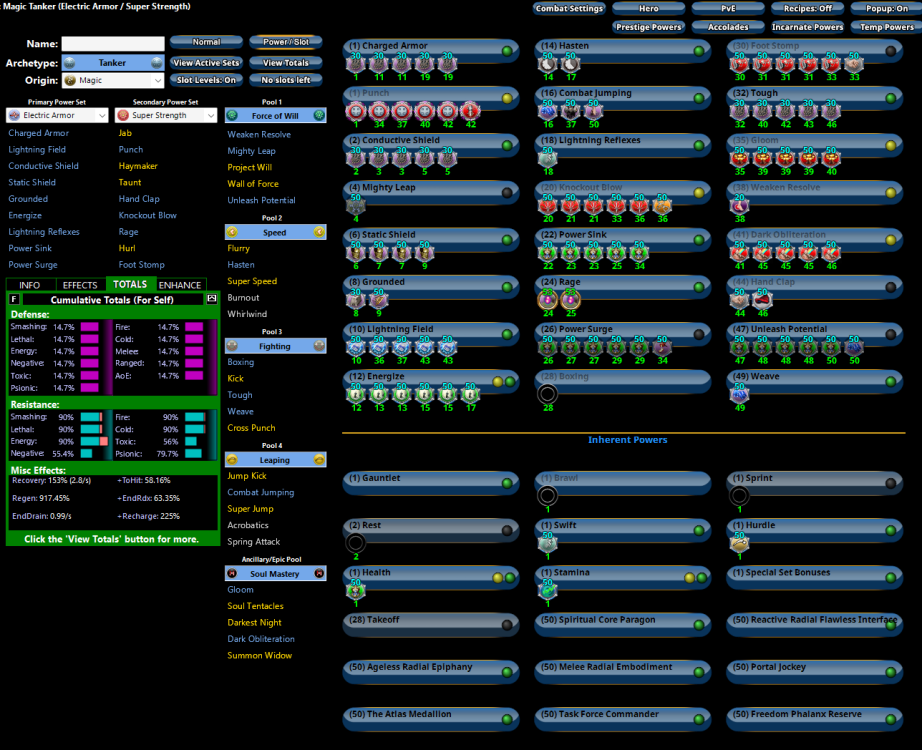Click the Stamina inherent power enhancement icon
922x750 pixels.
coord(548,591)
